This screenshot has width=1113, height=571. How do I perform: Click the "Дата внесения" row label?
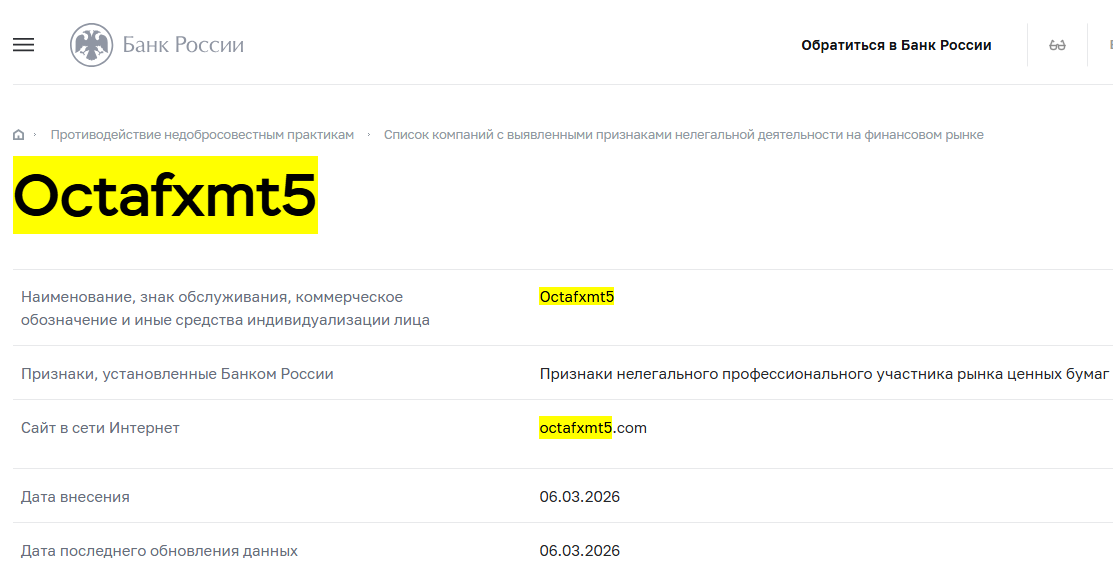tap(75, 497)
